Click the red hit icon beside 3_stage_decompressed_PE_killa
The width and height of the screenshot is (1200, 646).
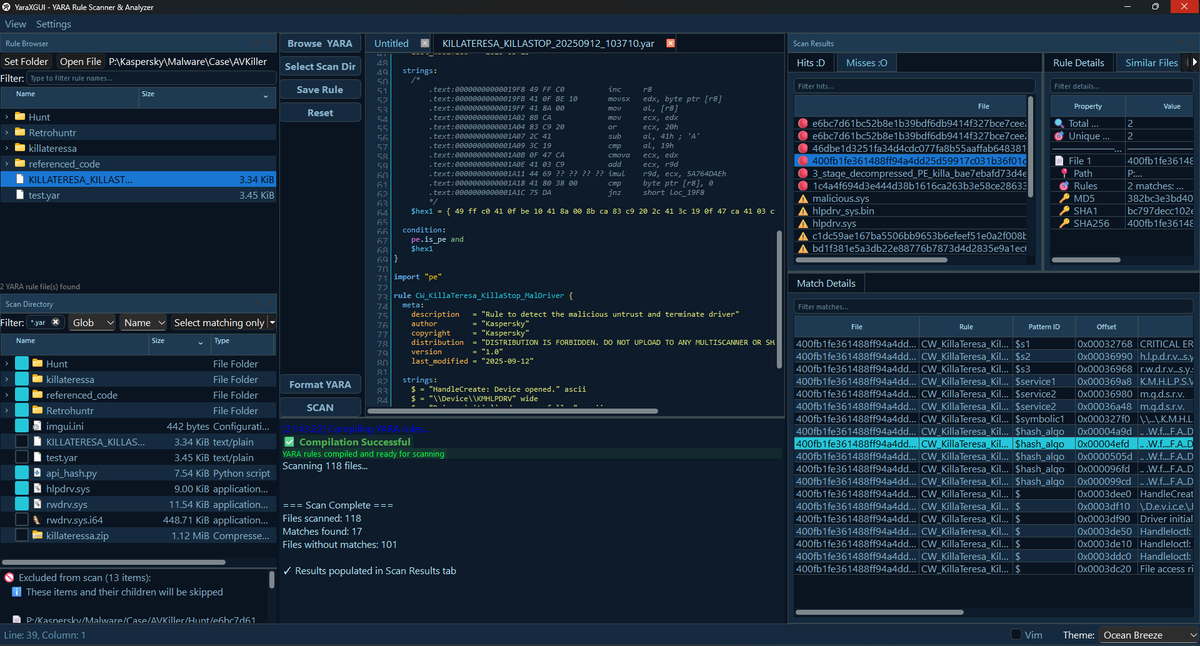pyautogui.click(x=803, y=173)
